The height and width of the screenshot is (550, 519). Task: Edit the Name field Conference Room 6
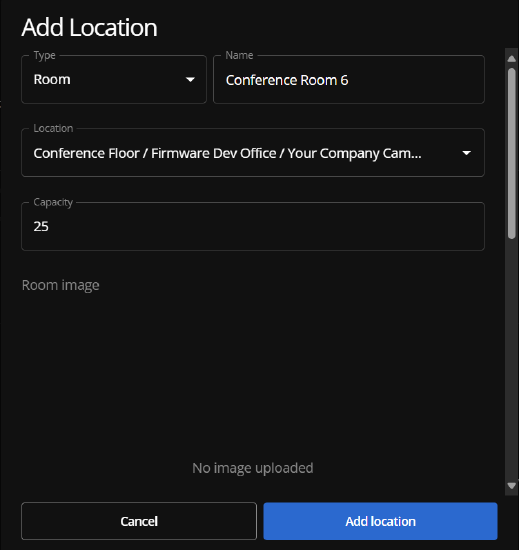[349, 80]
